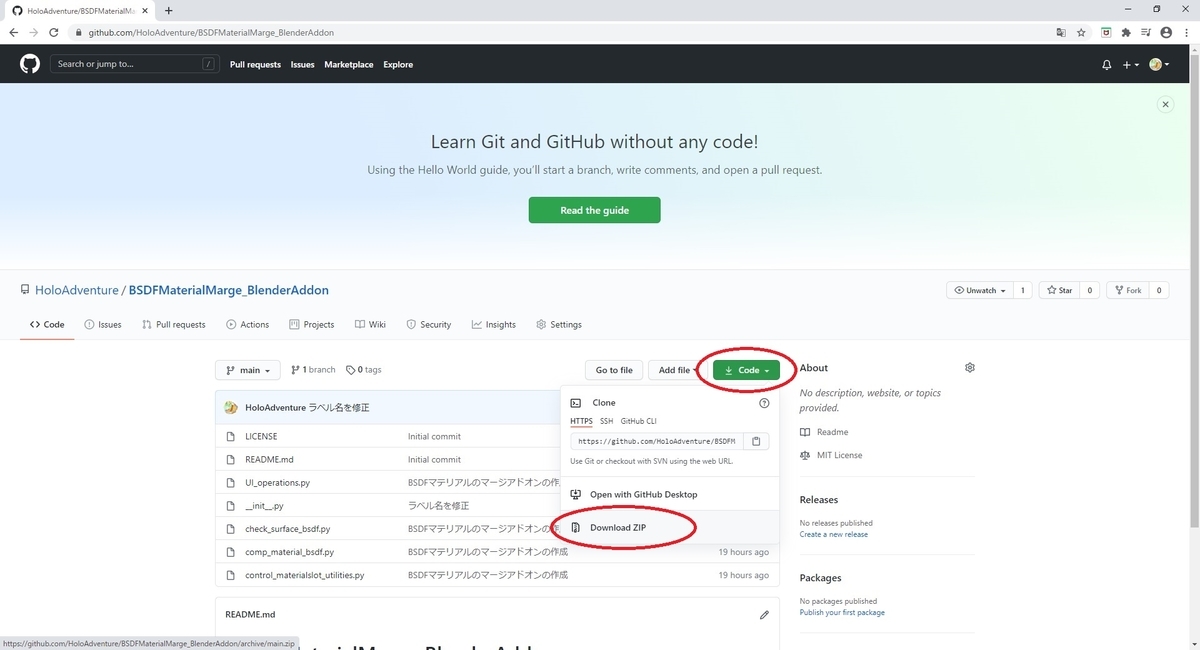This screenshot has height=650, width=1200.
Task: Click the browser address bar
Action: coord(560,32)
